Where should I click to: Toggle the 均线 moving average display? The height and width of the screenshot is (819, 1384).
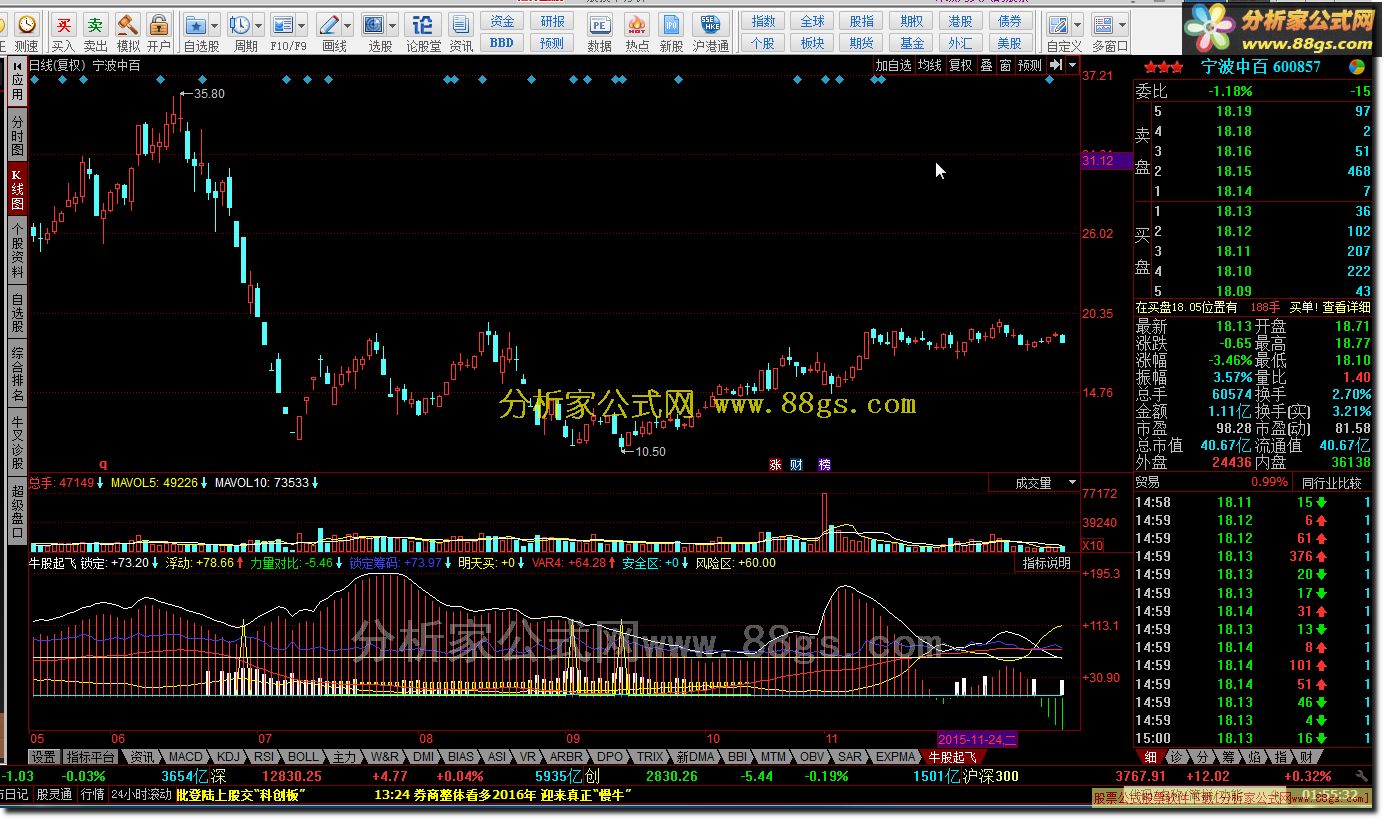pyautogui.click(x=930, y=65)
